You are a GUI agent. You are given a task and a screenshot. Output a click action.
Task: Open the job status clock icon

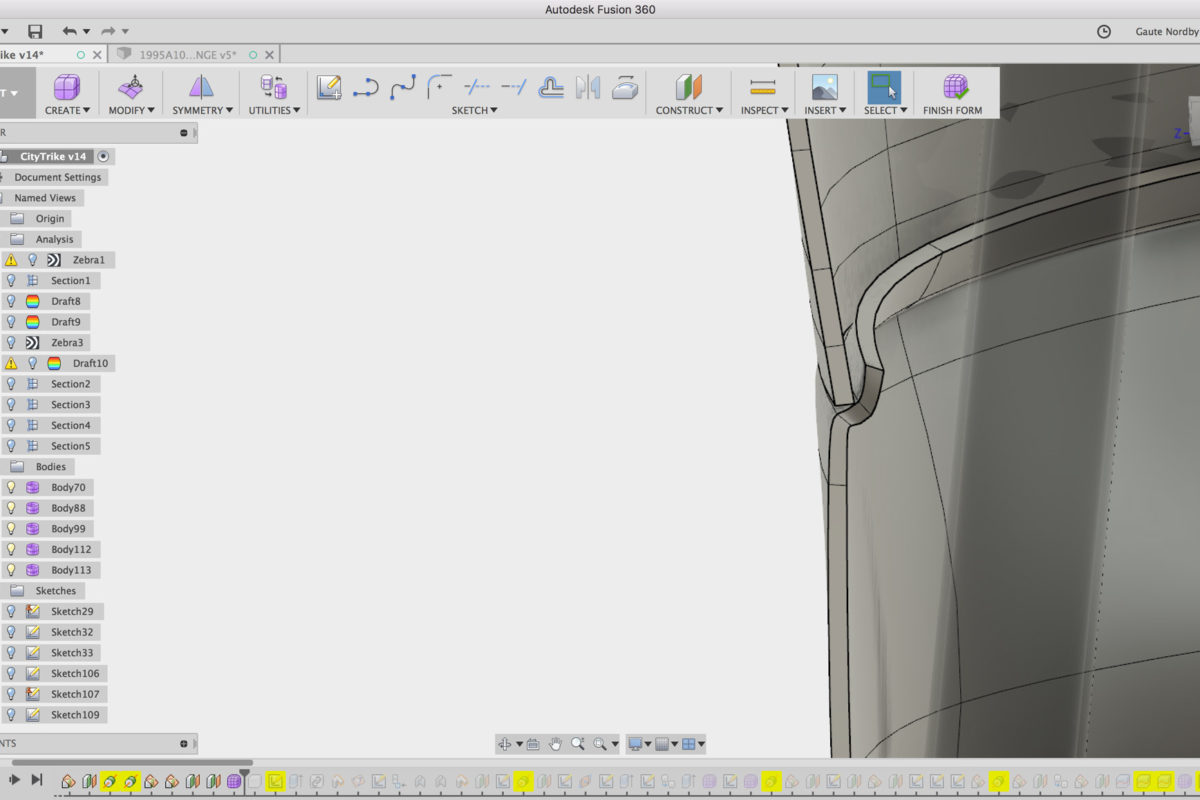tap(1104, 32)
